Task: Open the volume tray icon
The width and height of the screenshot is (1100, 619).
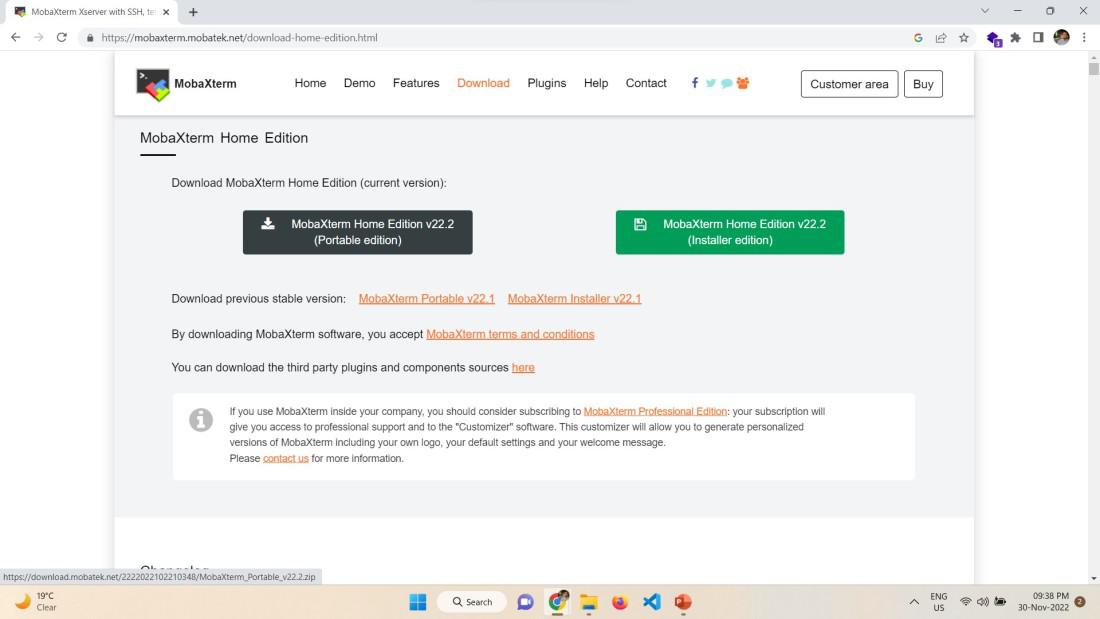Action: [x=983, y=602]
